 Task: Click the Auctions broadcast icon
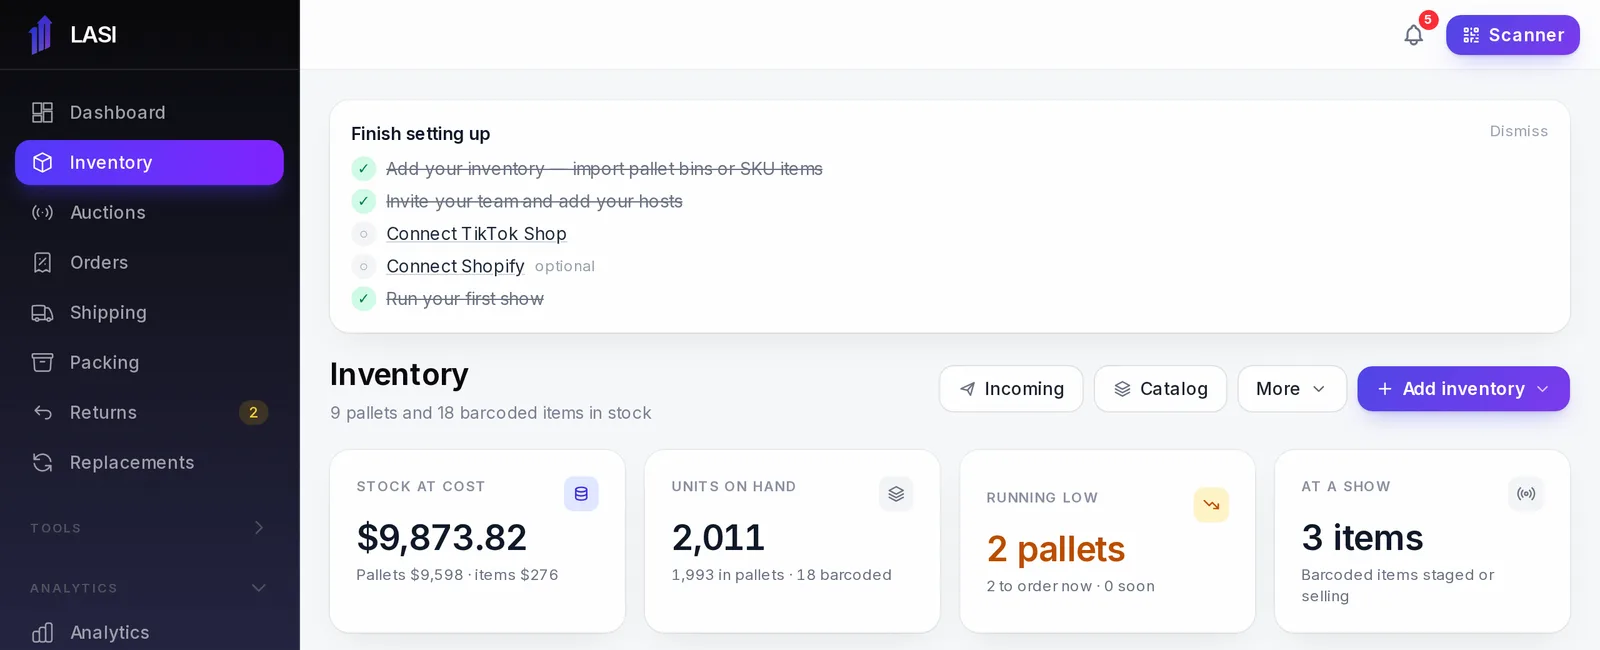42,213
